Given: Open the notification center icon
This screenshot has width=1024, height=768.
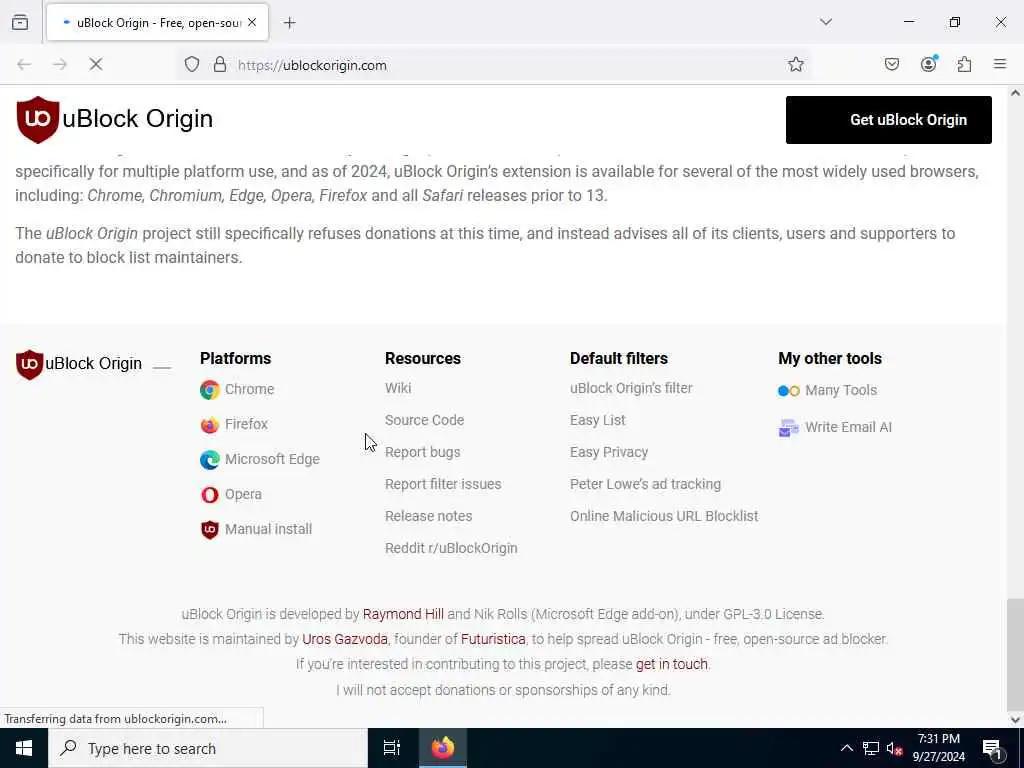Looking at the screenshot, I should (x=992, y=748).
